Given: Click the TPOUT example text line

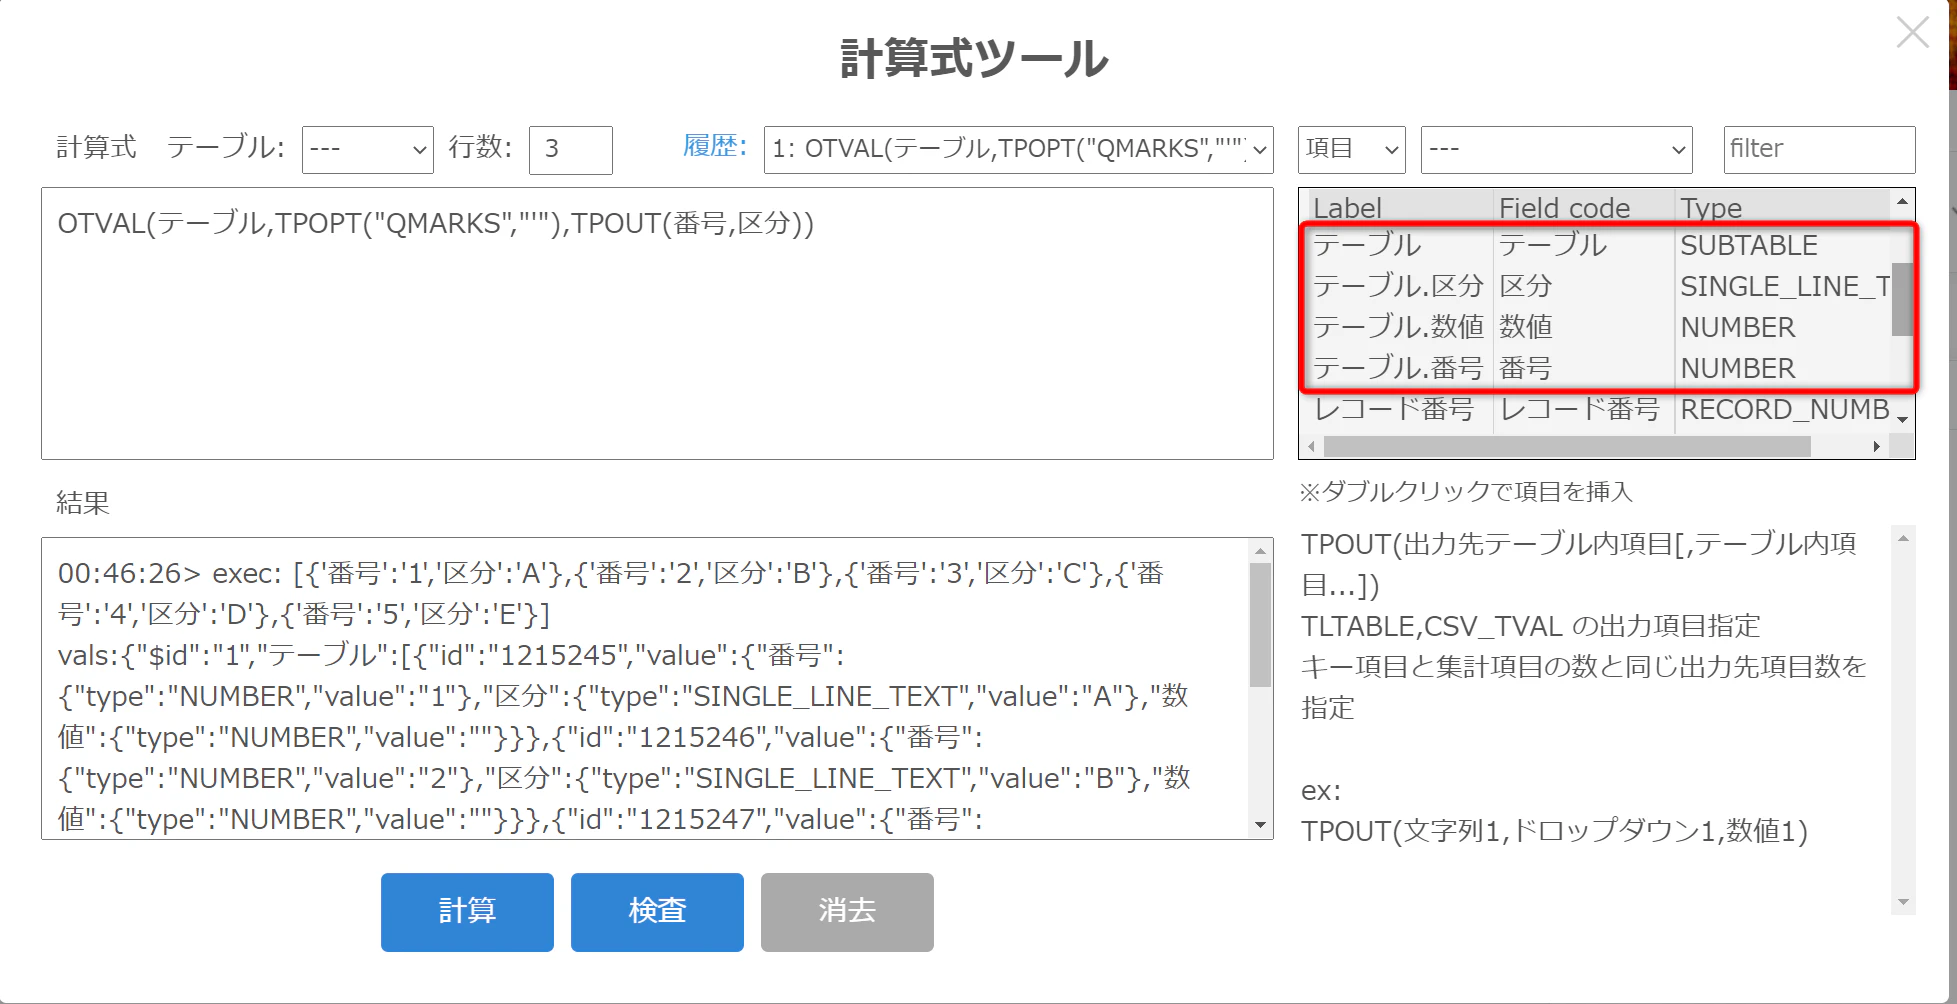Looking at the screenshot, I should pyautogui.click(x=1554, y=831).
